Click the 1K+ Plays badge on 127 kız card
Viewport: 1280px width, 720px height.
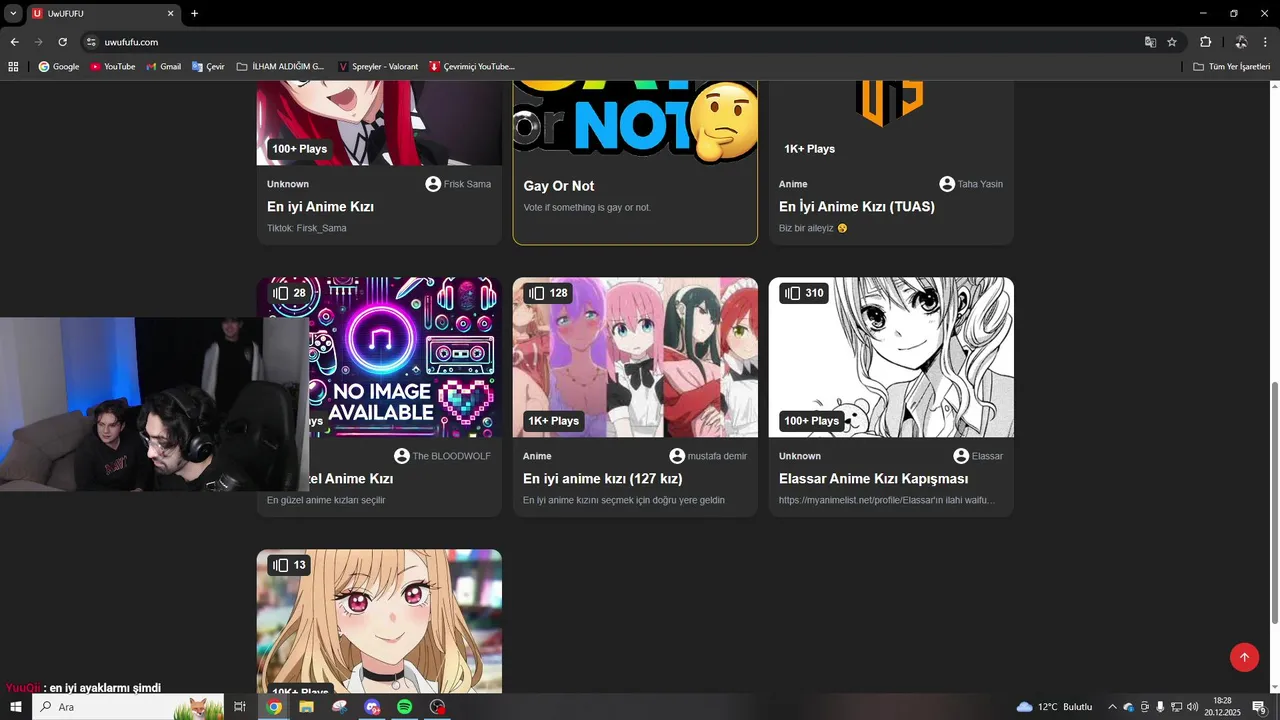tap(553, 421)
